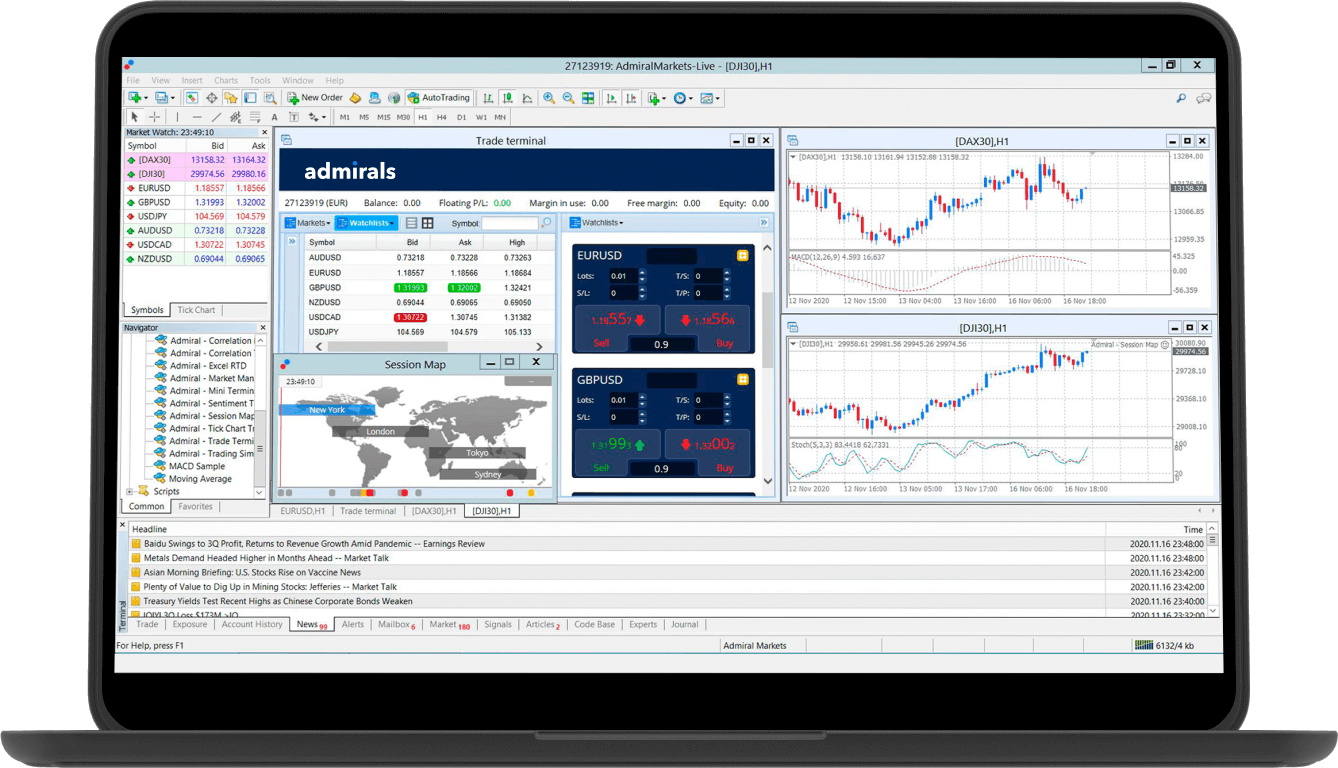Enable chart shift icon
The height and width of the screenshot is (768, 1338).
pos(631,98)
